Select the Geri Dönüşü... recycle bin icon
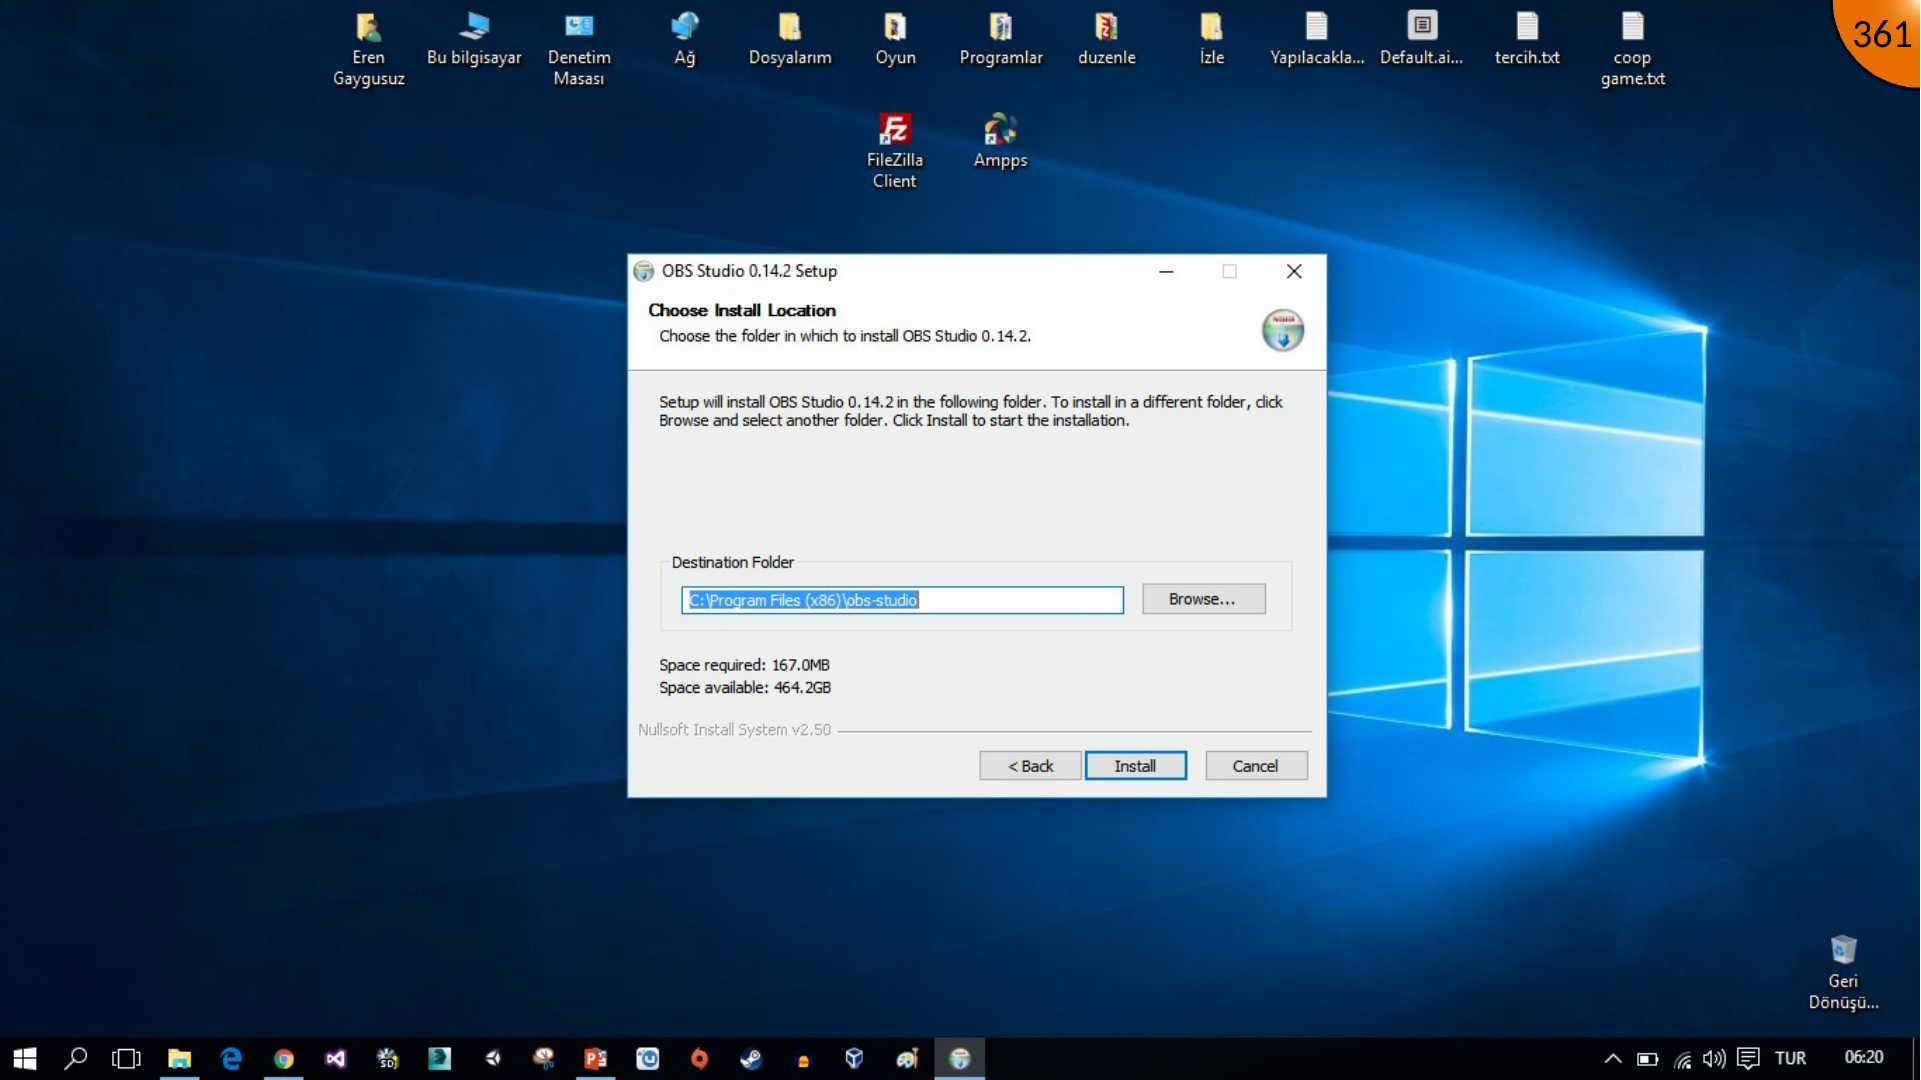Screen dimensions: 1921x1080 pos(1843,973)
